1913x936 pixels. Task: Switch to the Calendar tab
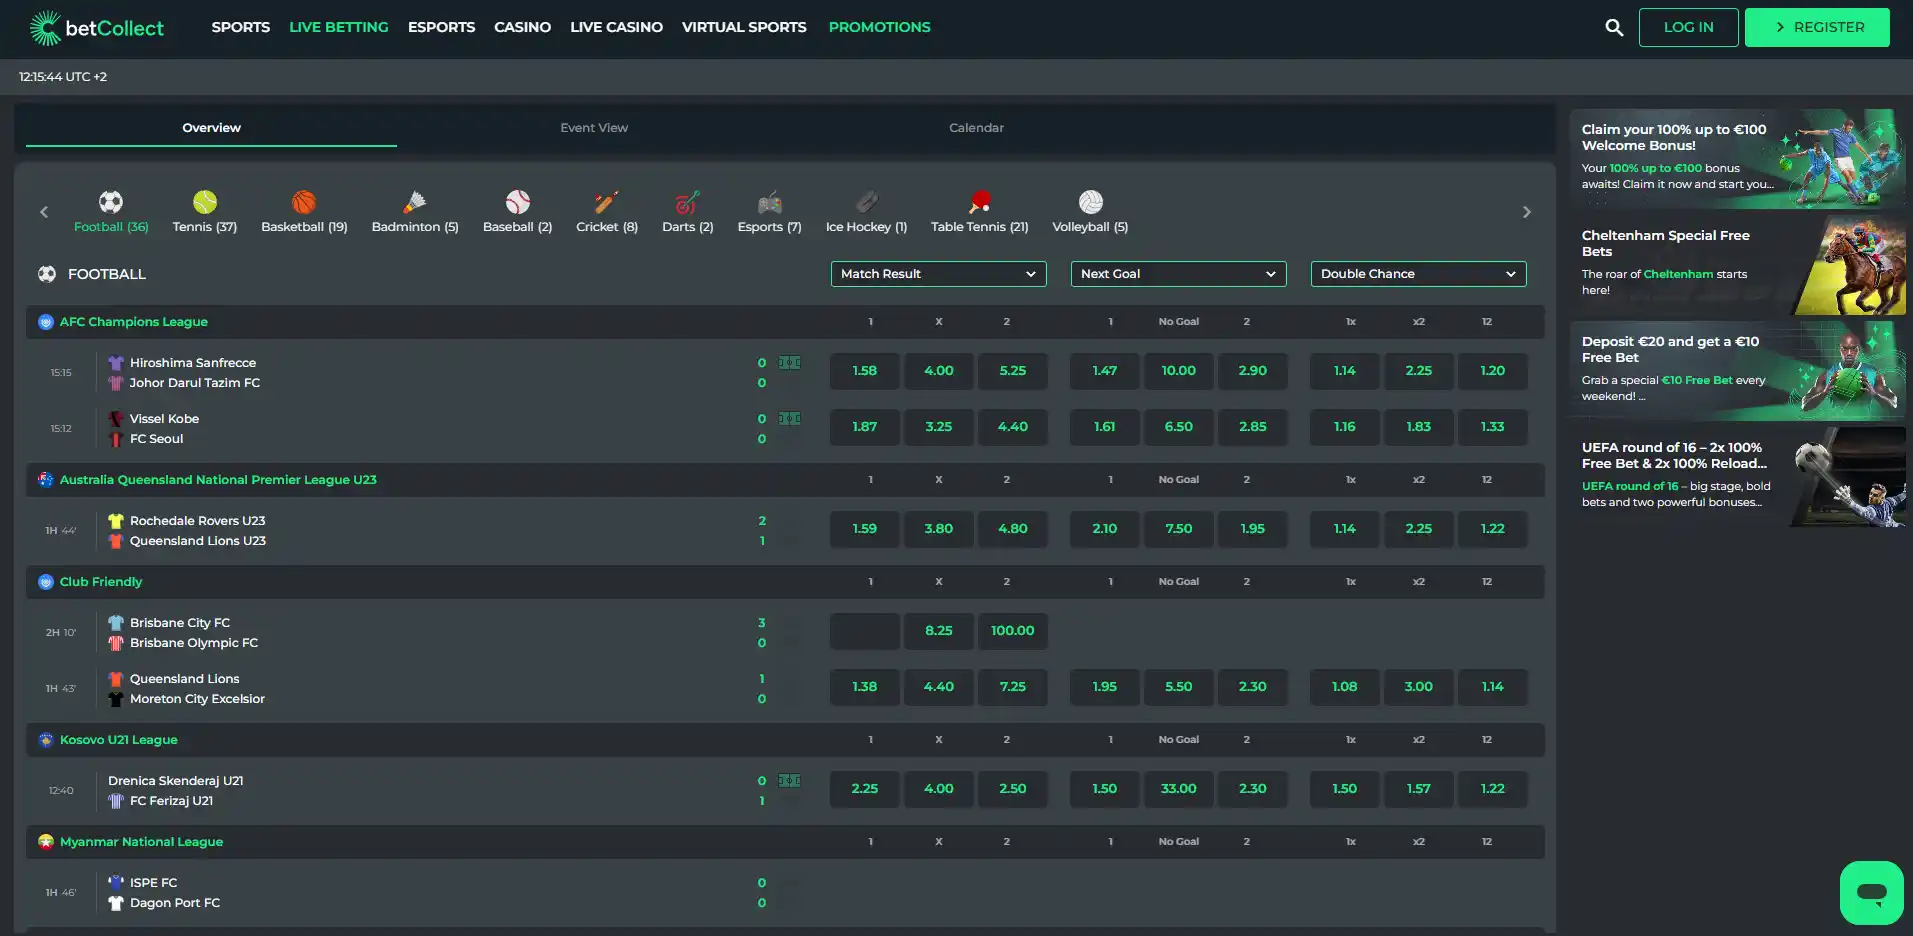(976, 128)
